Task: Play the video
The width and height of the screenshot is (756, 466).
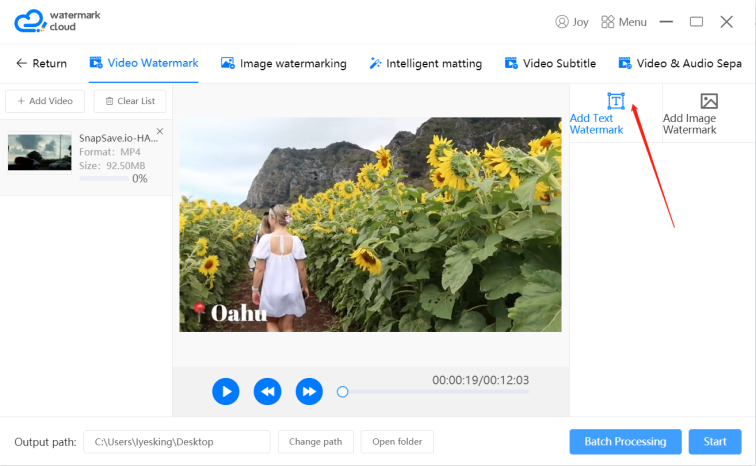Action: 226,391
